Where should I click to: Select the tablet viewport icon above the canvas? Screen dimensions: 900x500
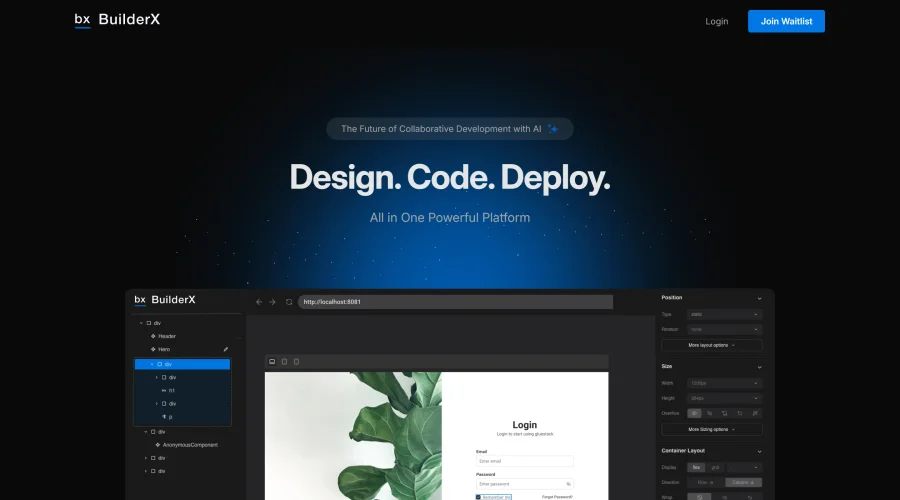(284, 362)
